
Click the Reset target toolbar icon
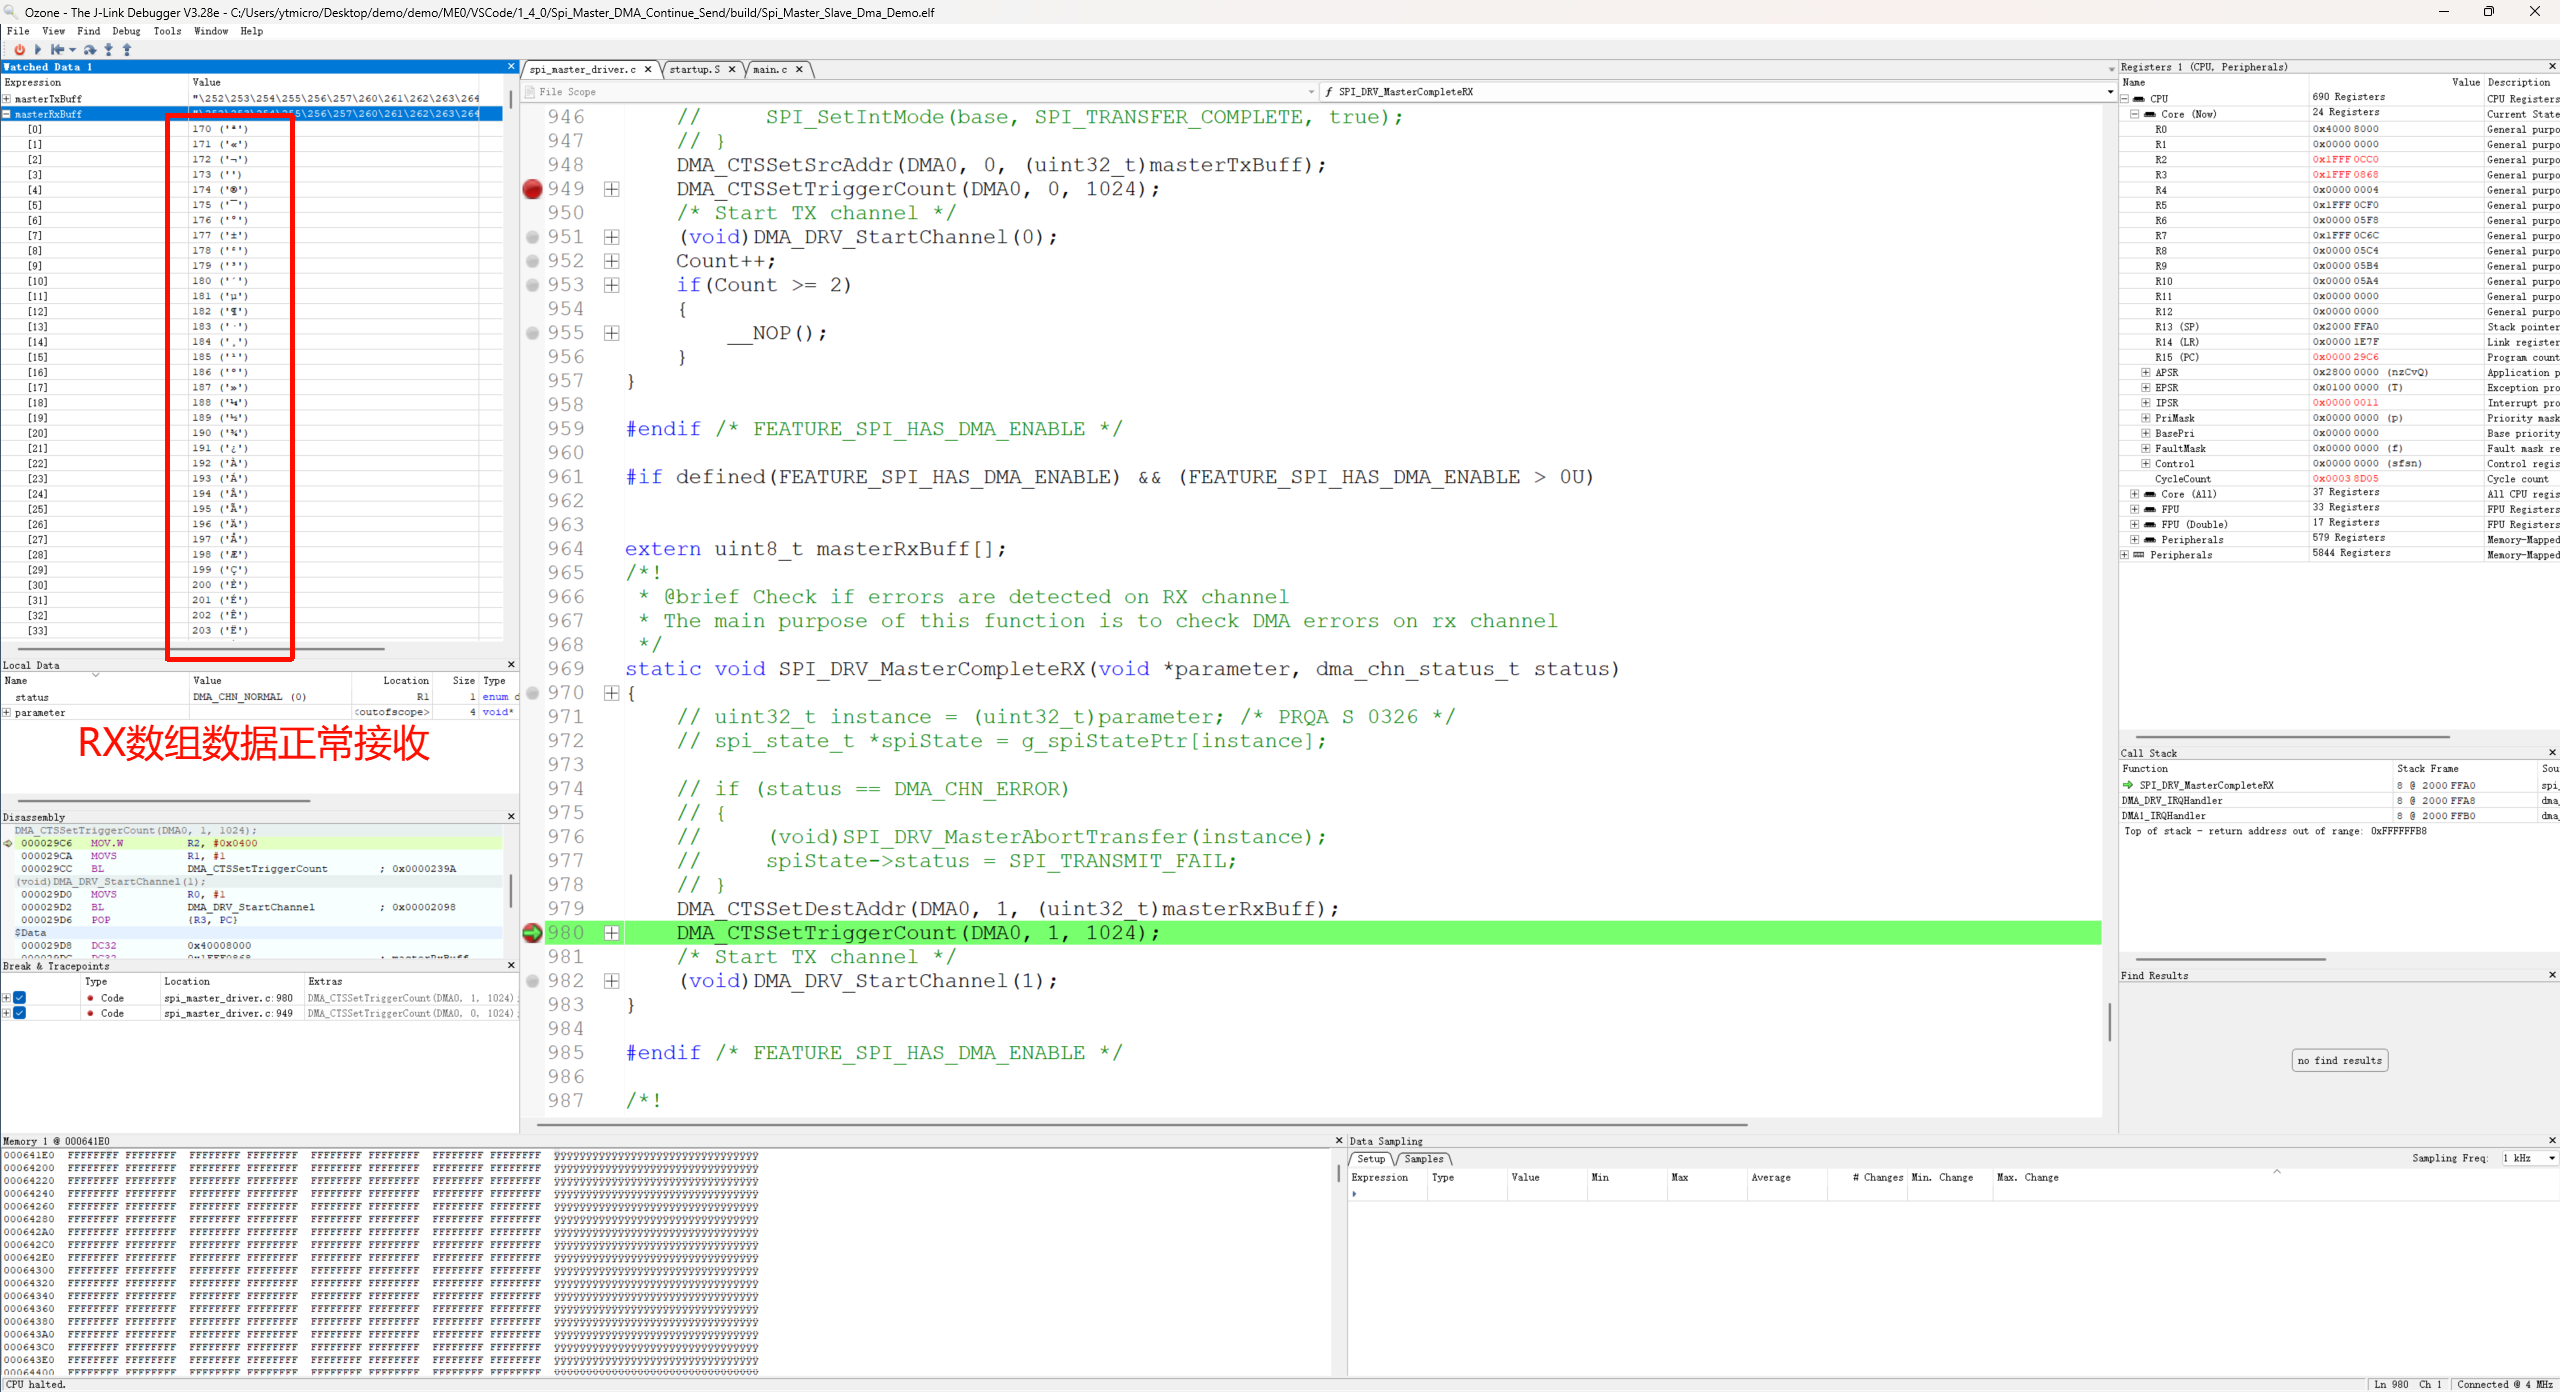[57, 49]
